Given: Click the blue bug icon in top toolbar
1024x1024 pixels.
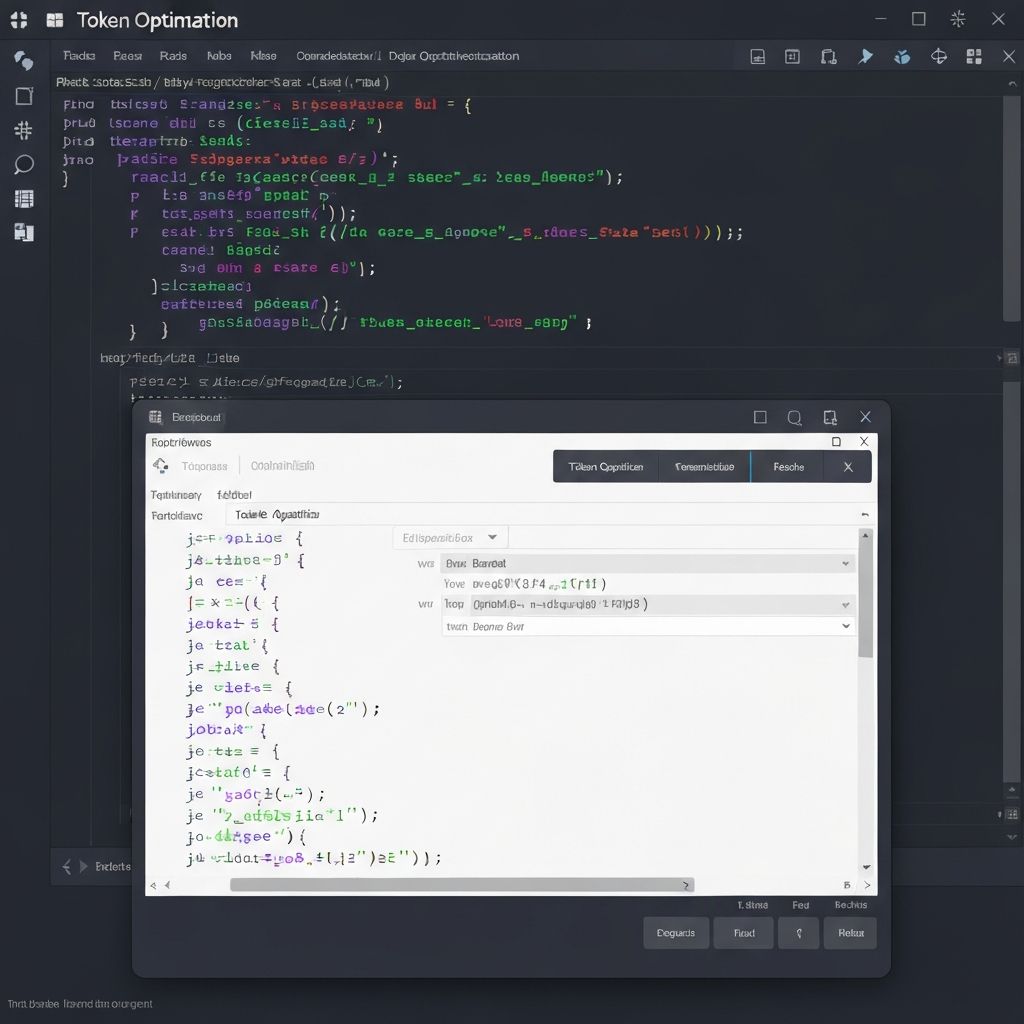Looking at the screenshot, I should [902, 57].
